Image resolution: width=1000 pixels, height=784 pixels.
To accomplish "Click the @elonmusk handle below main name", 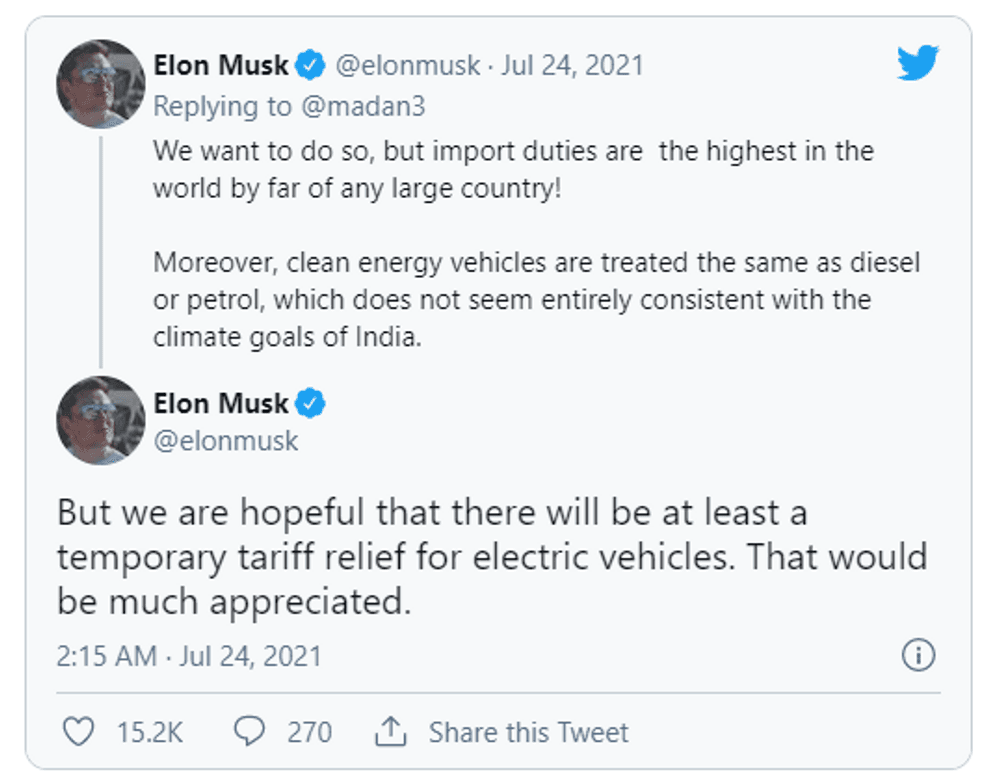I will coord(225,440).
